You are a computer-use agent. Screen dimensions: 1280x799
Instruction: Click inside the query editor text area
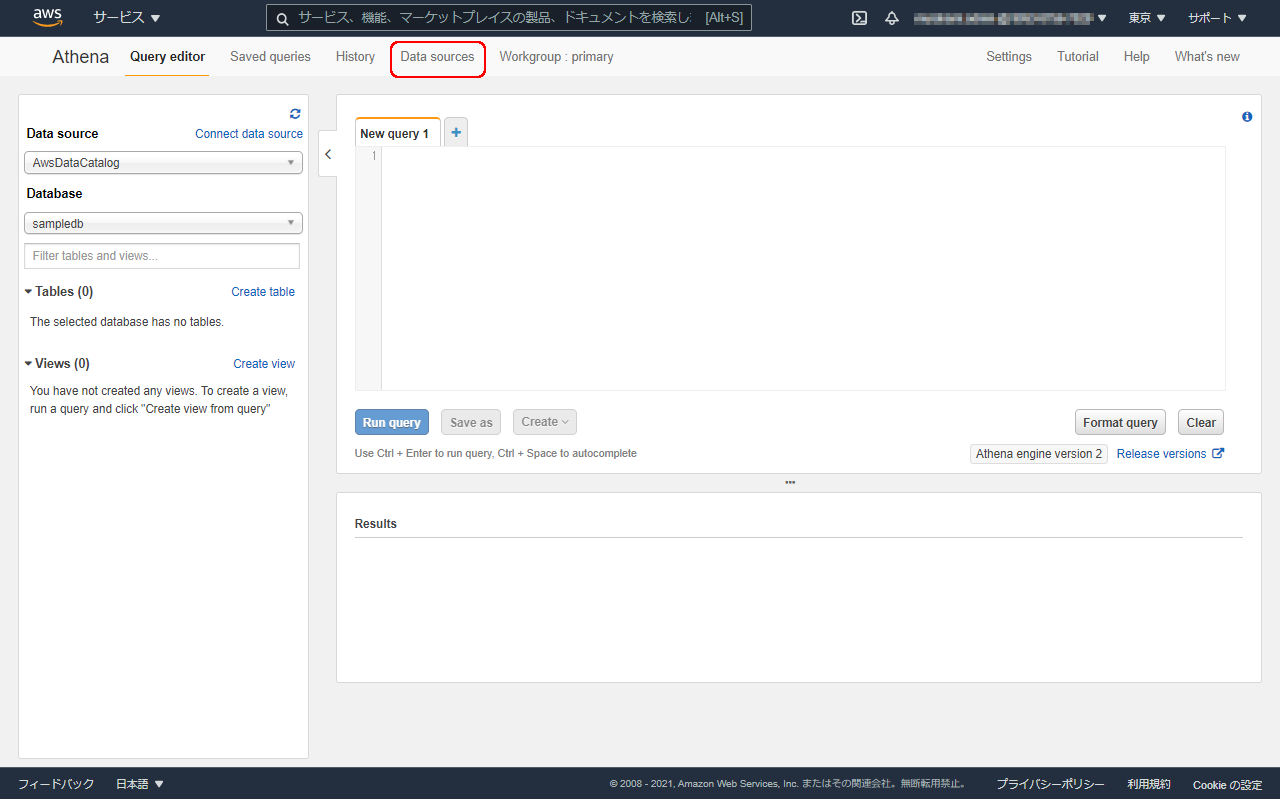803,268
